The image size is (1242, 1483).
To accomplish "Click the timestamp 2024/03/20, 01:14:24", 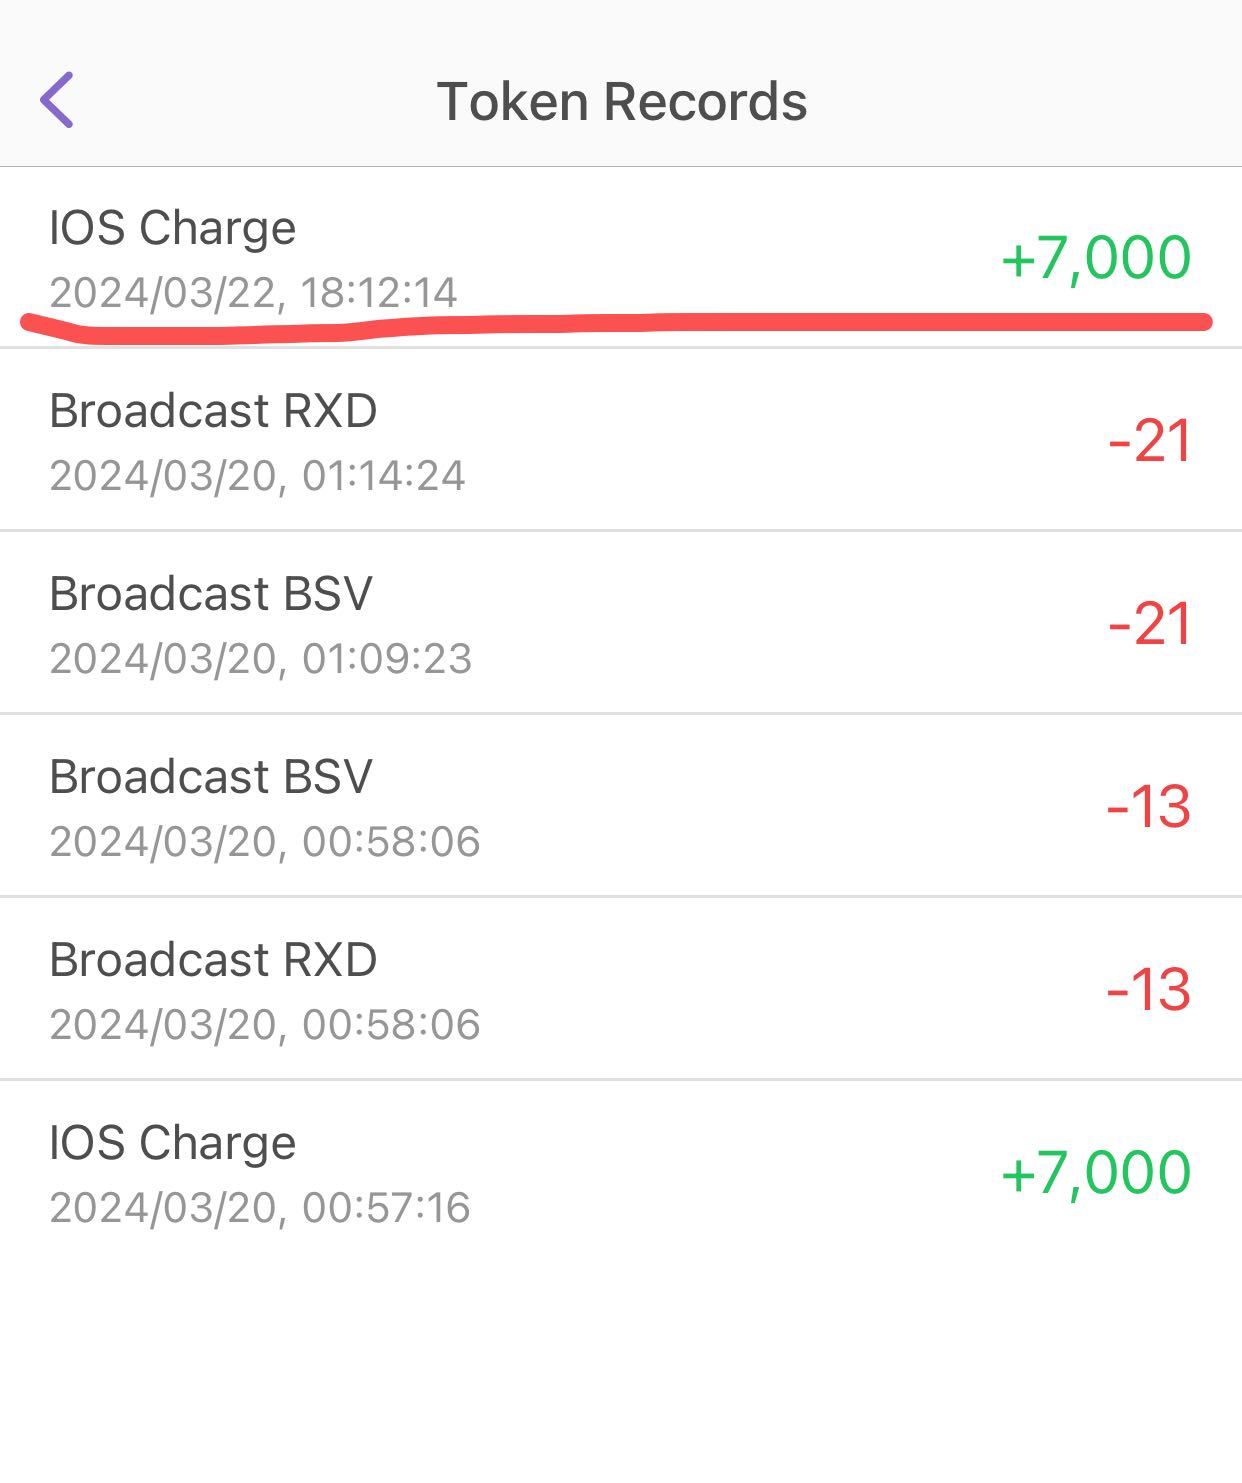I will (257, 476).
